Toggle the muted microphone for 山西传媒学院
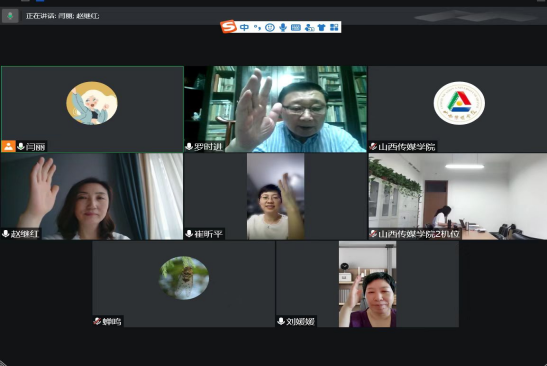 (x=373, y=147)
